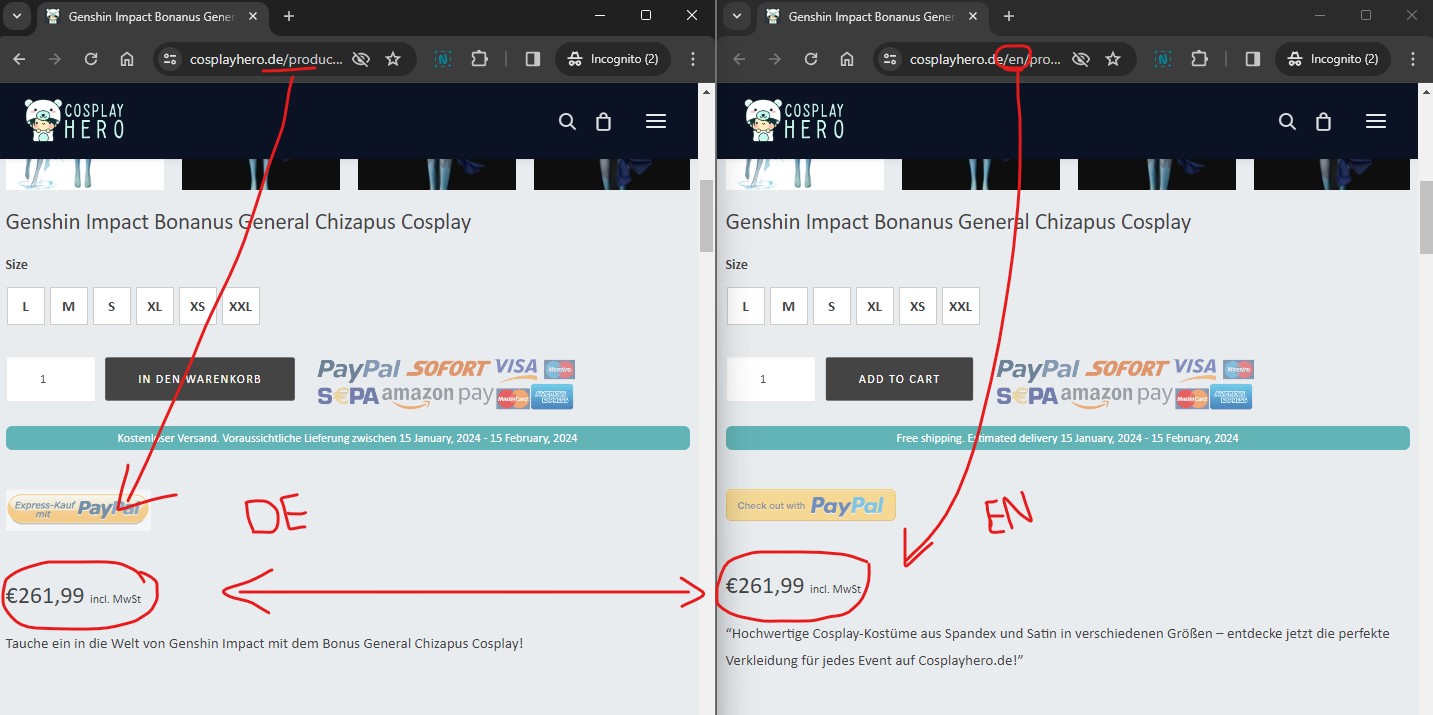Image resolution: width=1433 pixels, height=715 pixels.
Task: Open shopping bag in left window header
Action: 603,121
